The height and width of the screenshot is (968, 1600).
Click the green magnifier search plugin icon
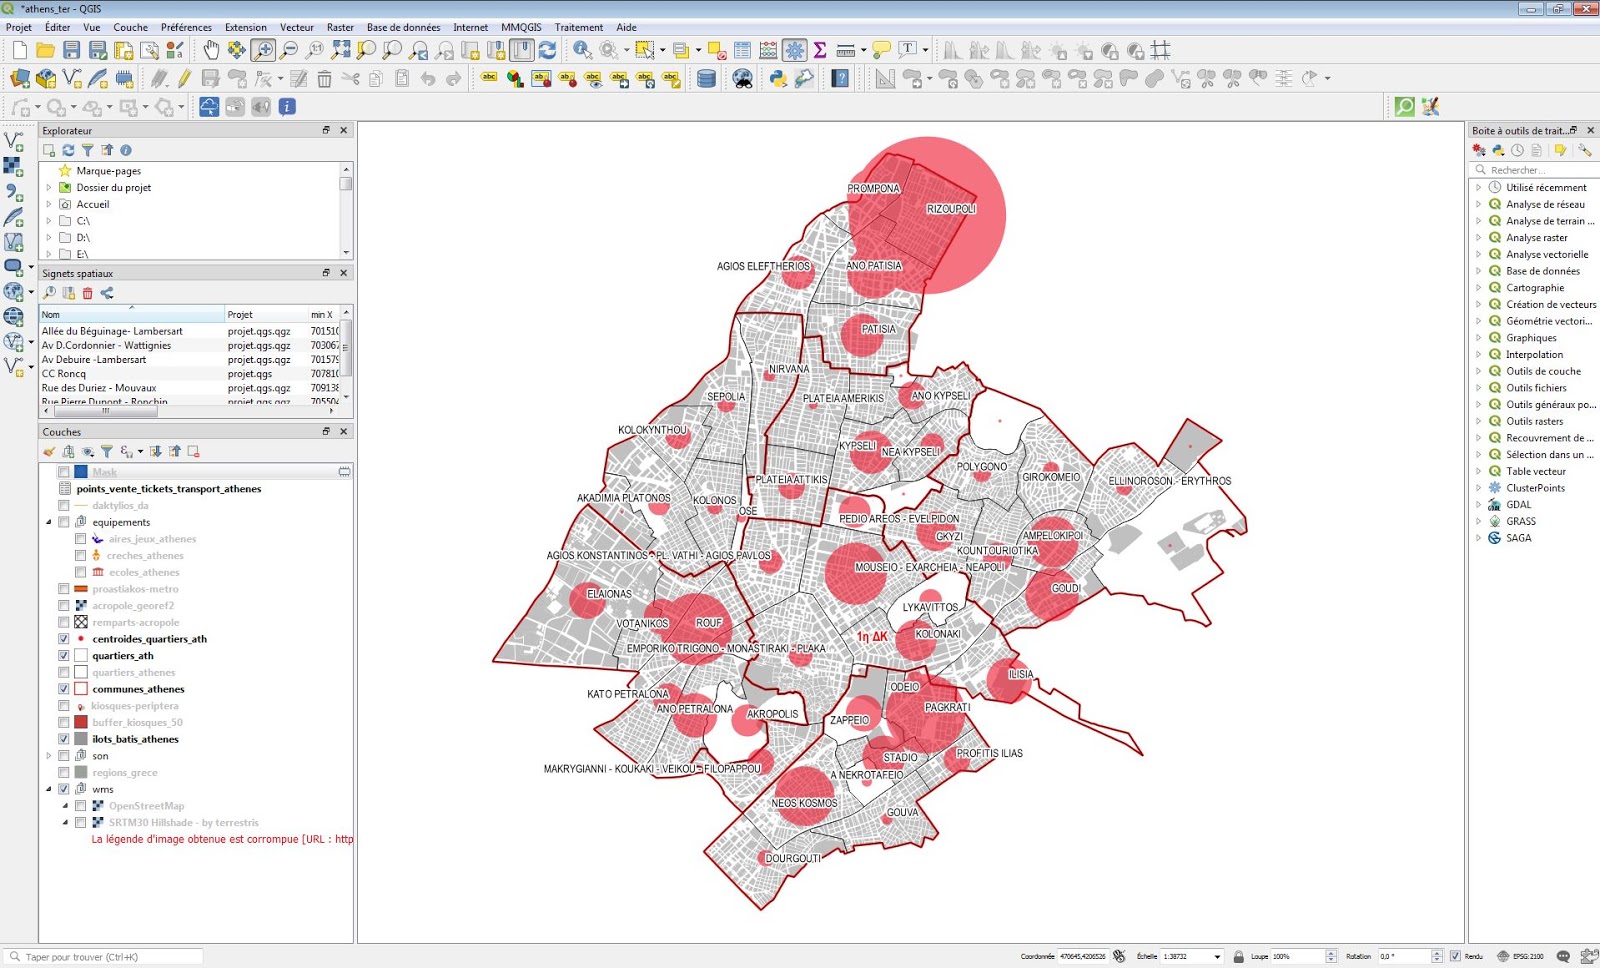point(1405,106)
